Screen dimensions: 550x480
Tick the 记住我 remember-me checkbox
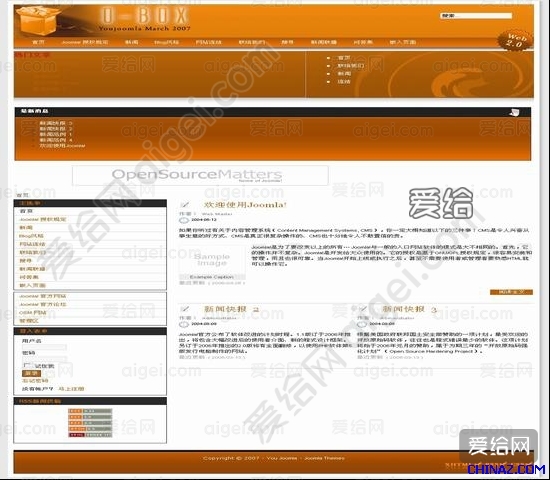coord(27,366)
